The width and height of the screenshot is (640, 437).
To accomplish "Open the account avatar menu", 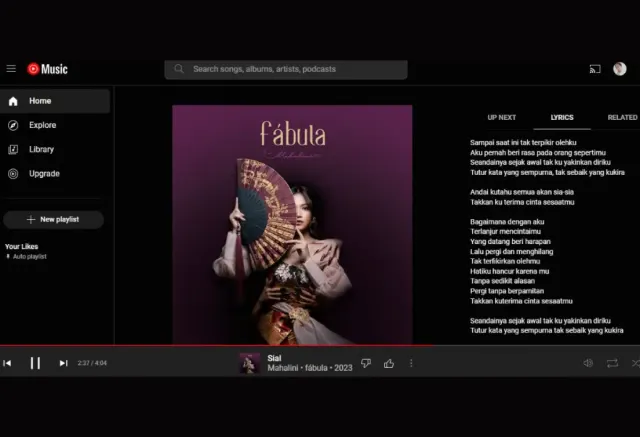I will (620, 69).
